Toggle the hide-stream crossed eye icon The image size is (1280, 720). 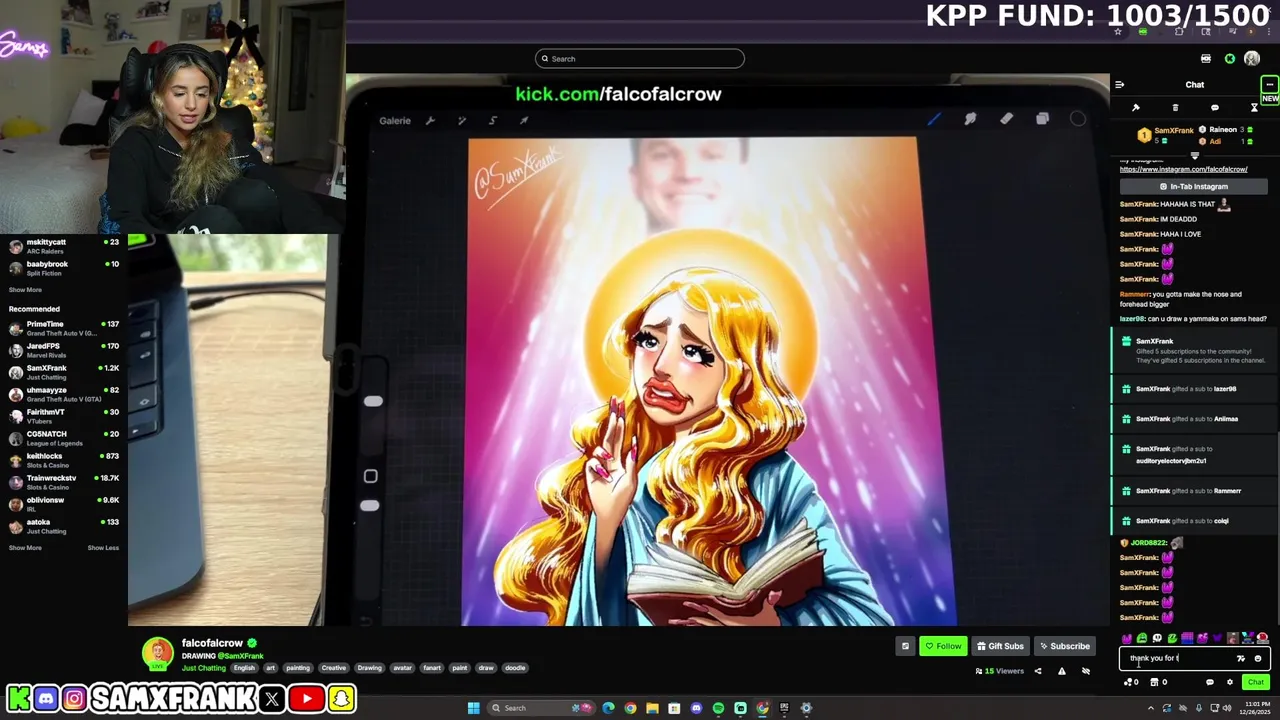[1086, 671]
